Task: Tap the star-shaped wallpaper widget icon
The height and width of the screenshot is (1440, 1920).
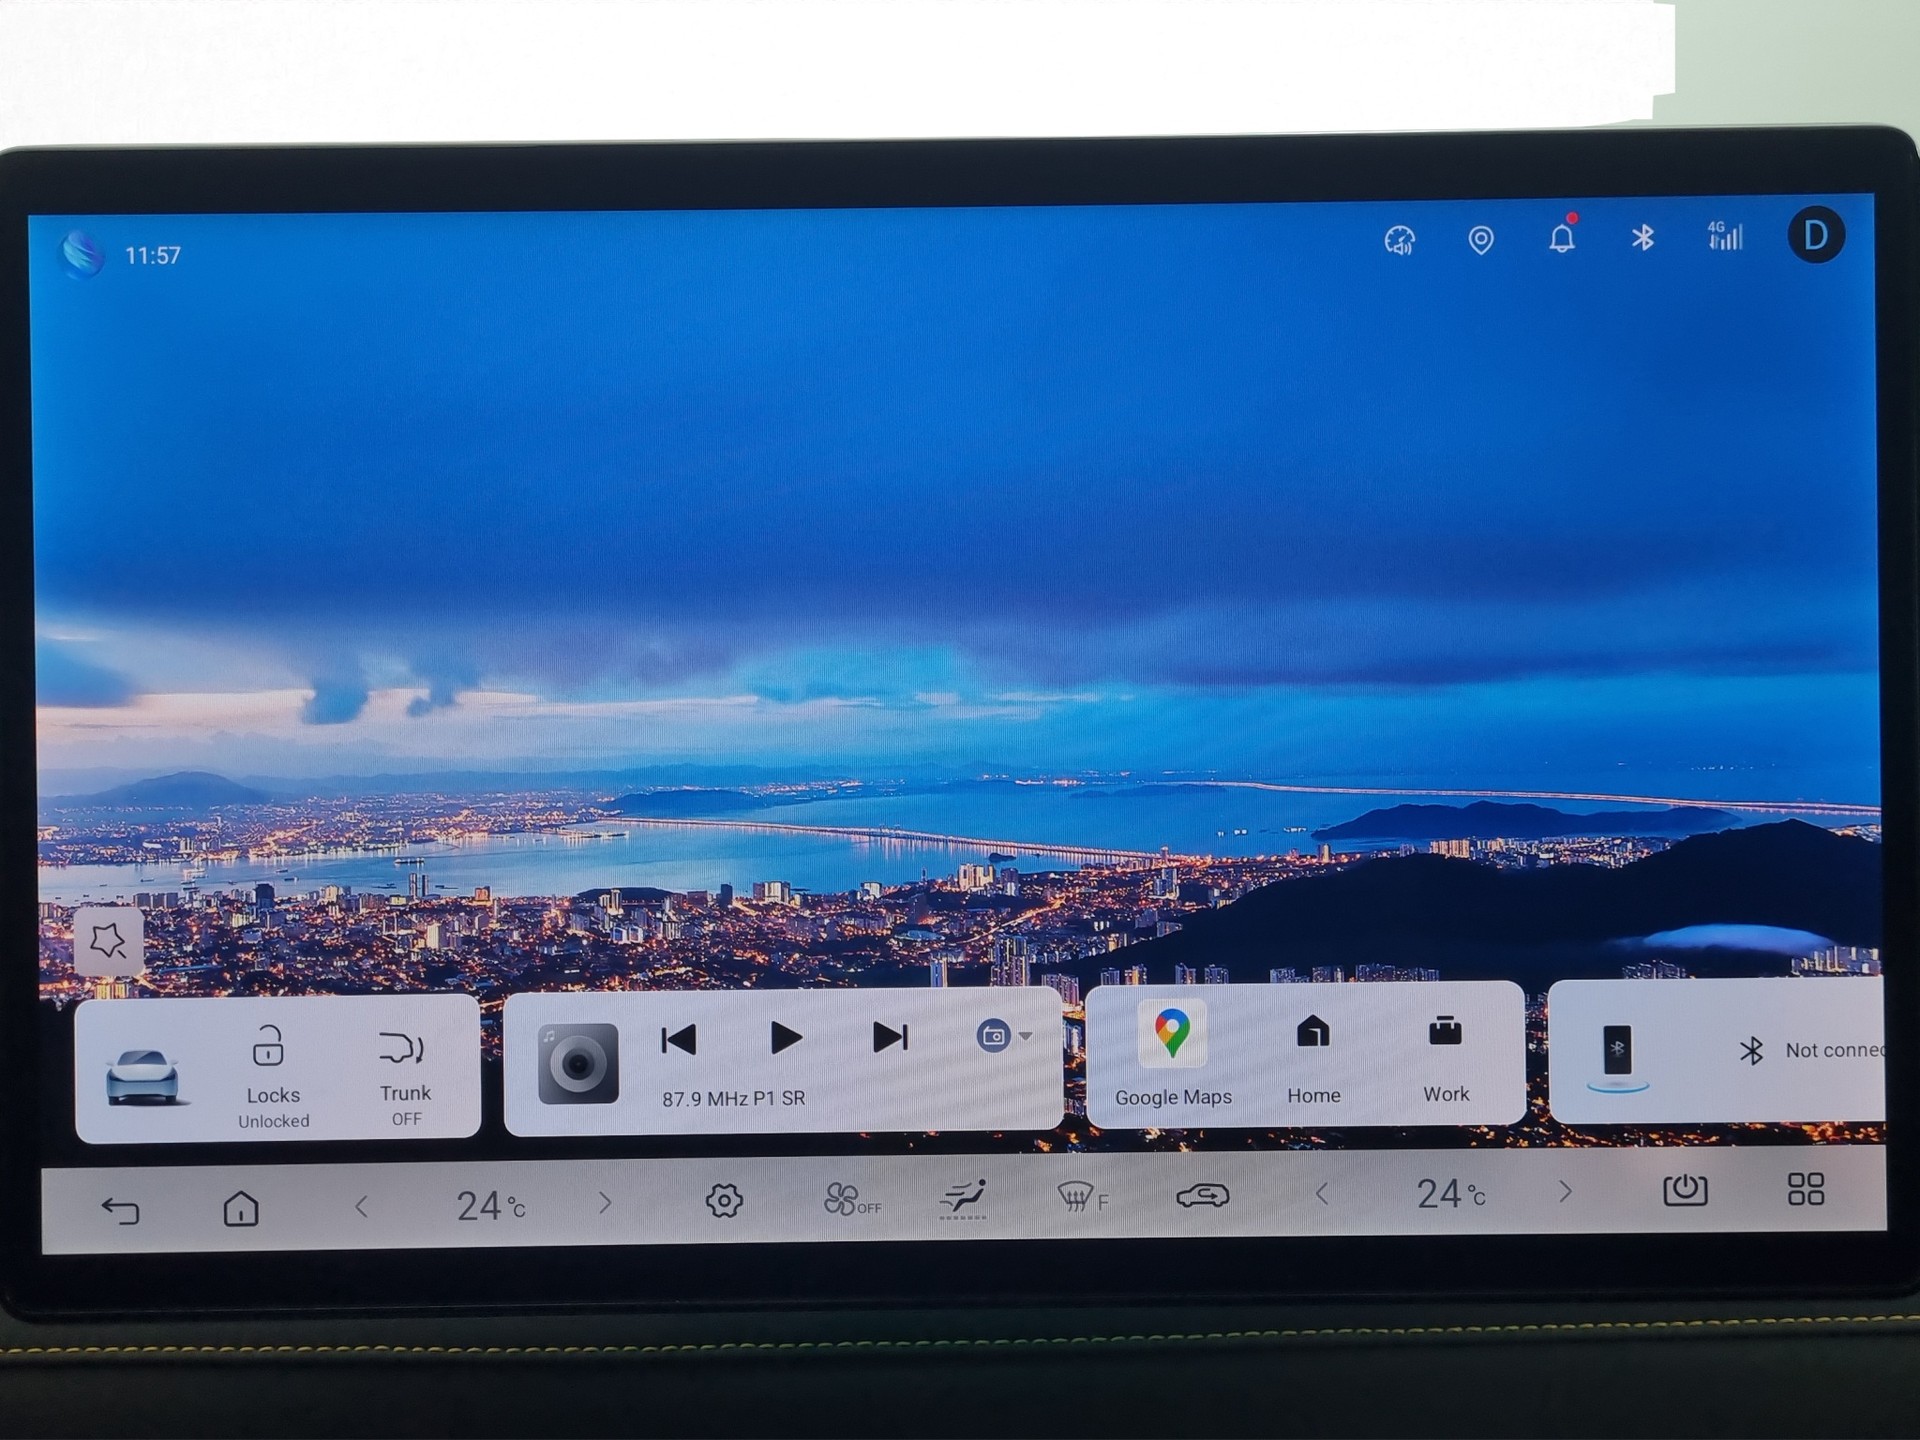Action: [108, 940]
